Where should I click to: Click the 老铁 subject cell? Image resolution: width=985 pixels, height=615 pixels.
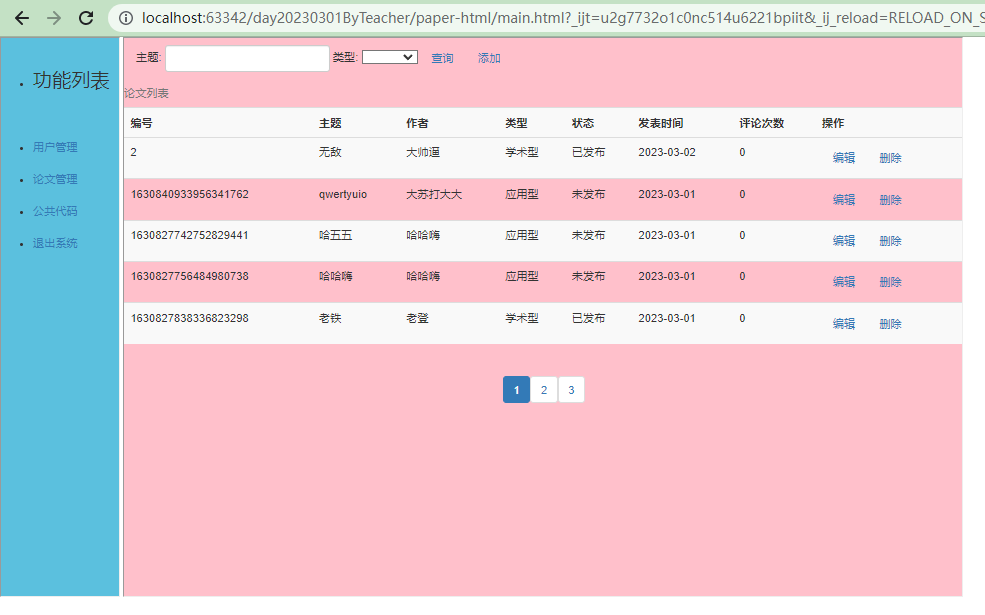(330, 318)
